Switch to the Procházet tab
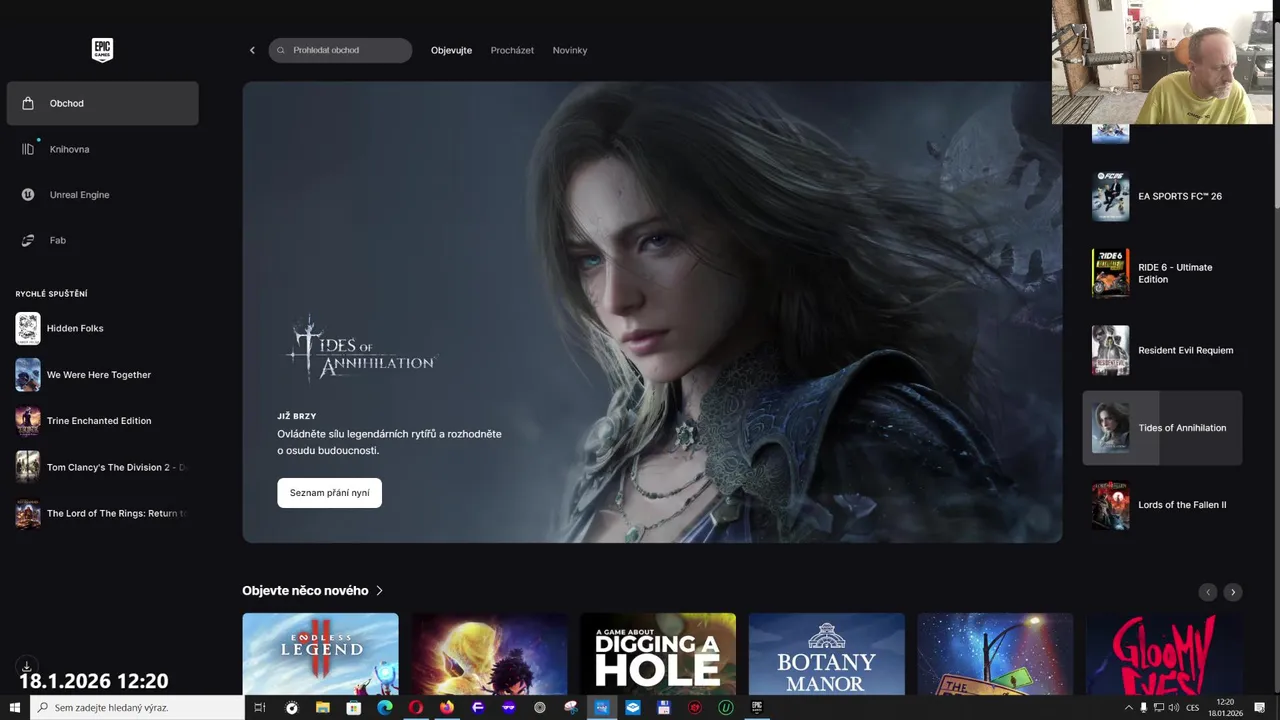Image resolution: width=1280 pixels, height=720 pixels. point(512,50)
